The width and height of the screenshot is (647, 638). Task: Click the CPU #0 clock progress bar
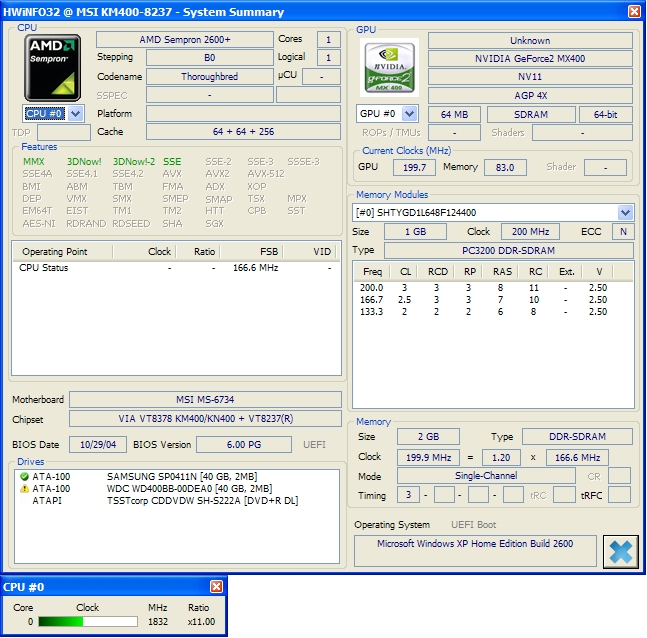click(87, 621)
